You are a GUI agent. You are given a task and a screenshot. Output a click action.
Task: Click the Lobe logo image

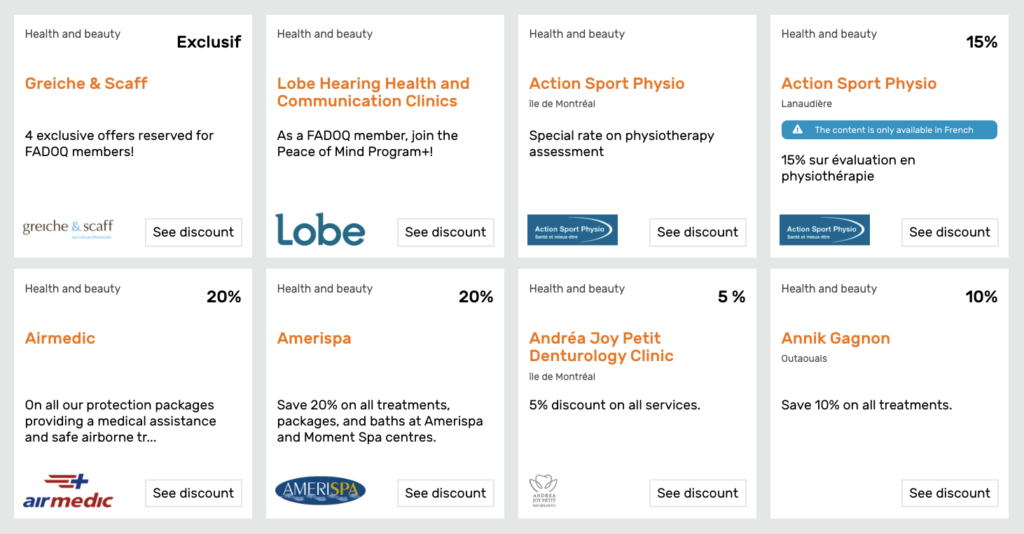tap(320, 229)
